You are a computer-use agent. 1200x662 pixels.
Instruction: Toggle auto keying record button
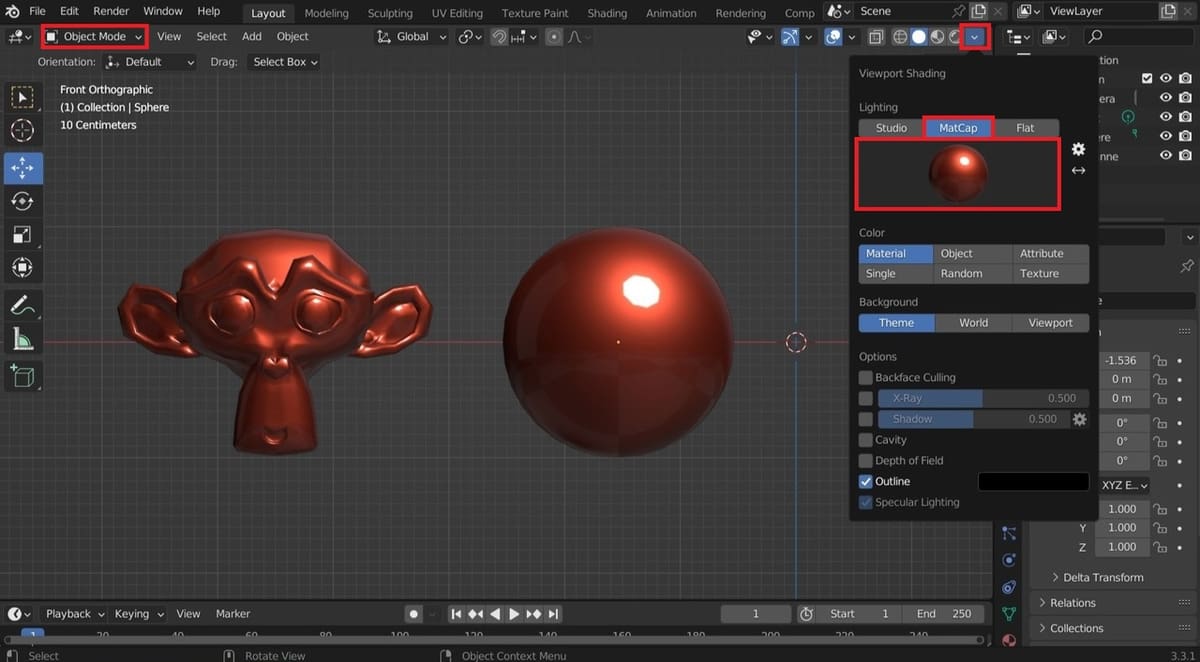pyautogui.click(x=413, y=614)
